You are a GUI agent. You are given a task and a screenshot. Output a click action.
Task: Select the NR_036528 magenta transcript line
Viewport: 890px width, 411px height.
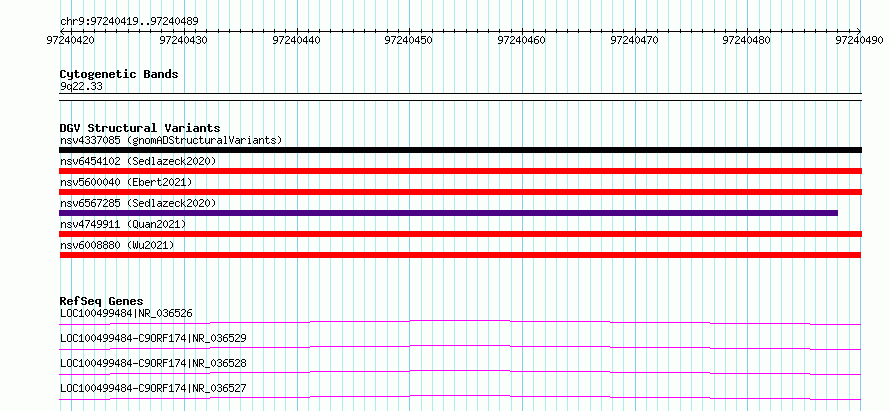460,373
